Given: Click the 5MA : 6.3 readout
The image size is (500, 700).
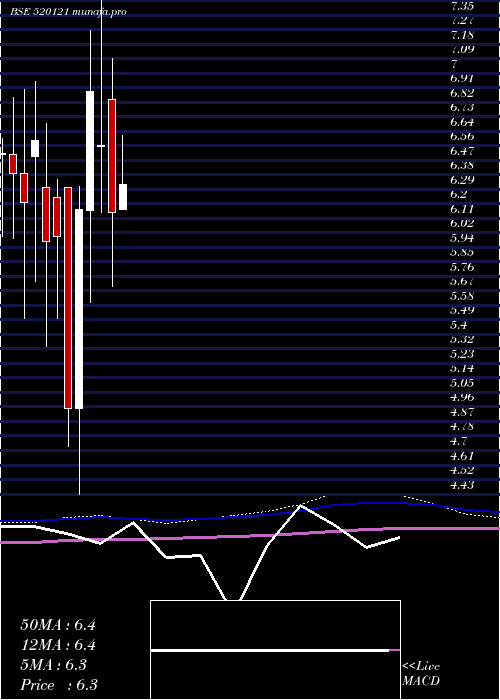Looking at the screenshot, I should 54,665.
